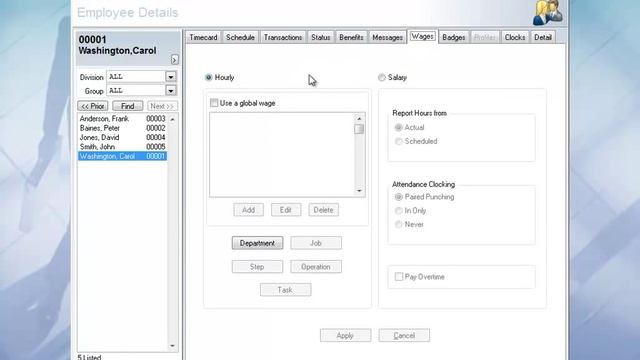Open the Transactions tab
640x360 pixels.
point(283,37)
